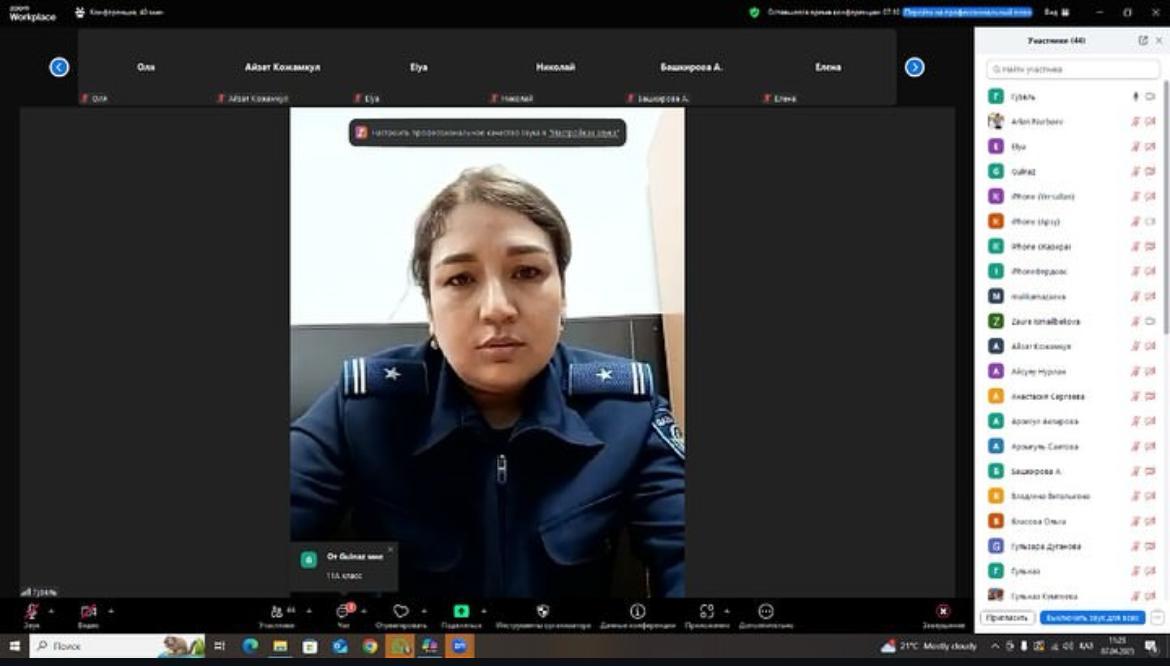Open the Вид layout dropdown
Image resolution: width=1170 pixels, height=666 pixels.
coord(1054,13)
